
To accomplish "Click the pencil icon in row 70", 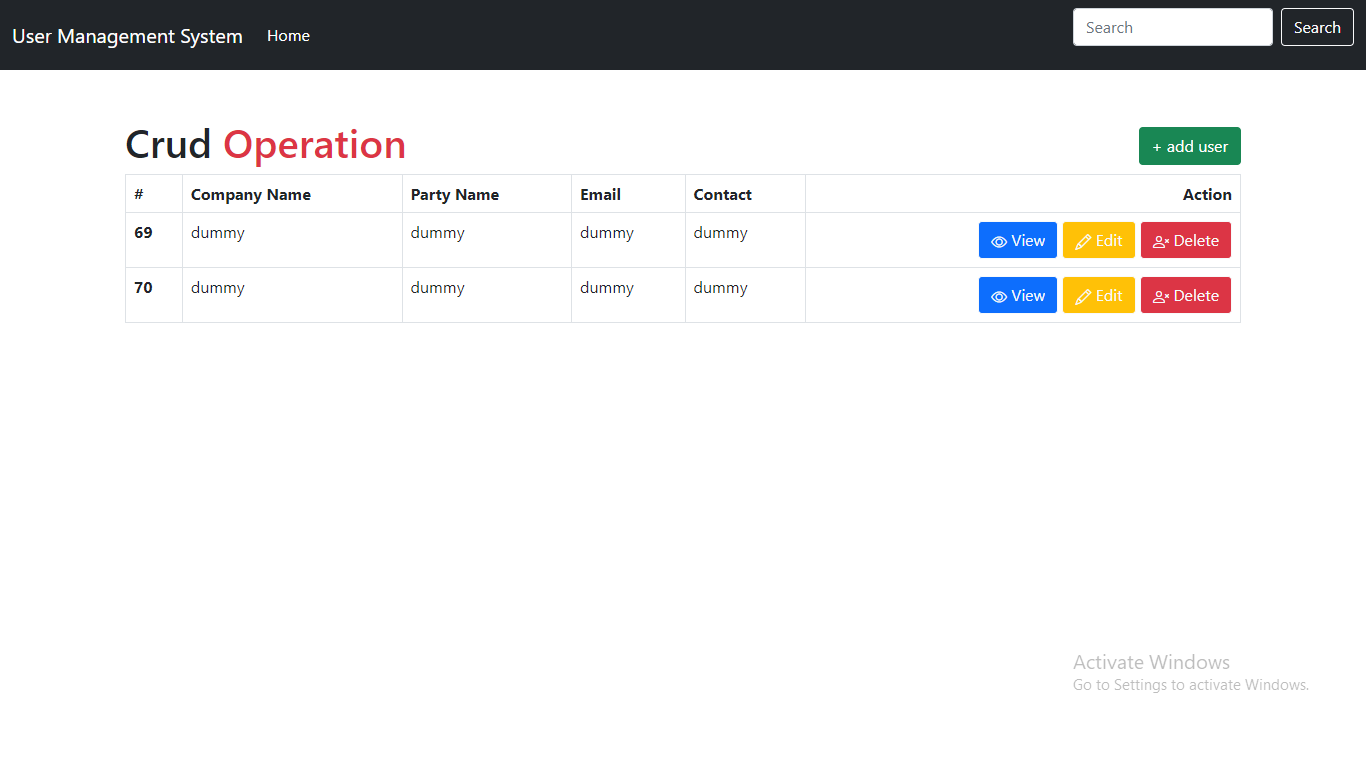I will [x=1082, y=297].
